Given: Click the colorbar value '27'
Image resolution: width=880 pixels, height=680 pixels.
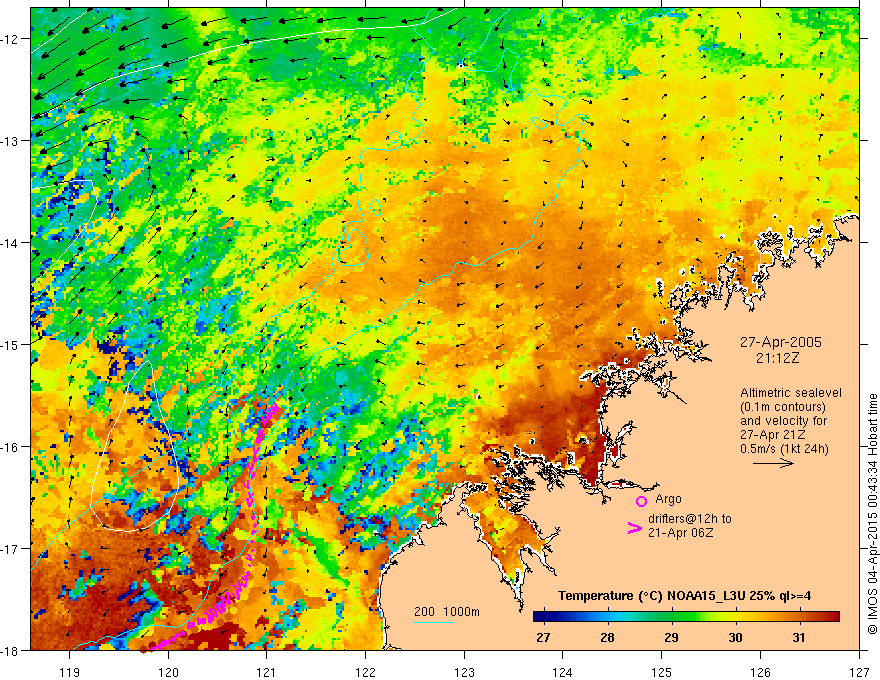Looking at the screenshot, I should (543, 637).
